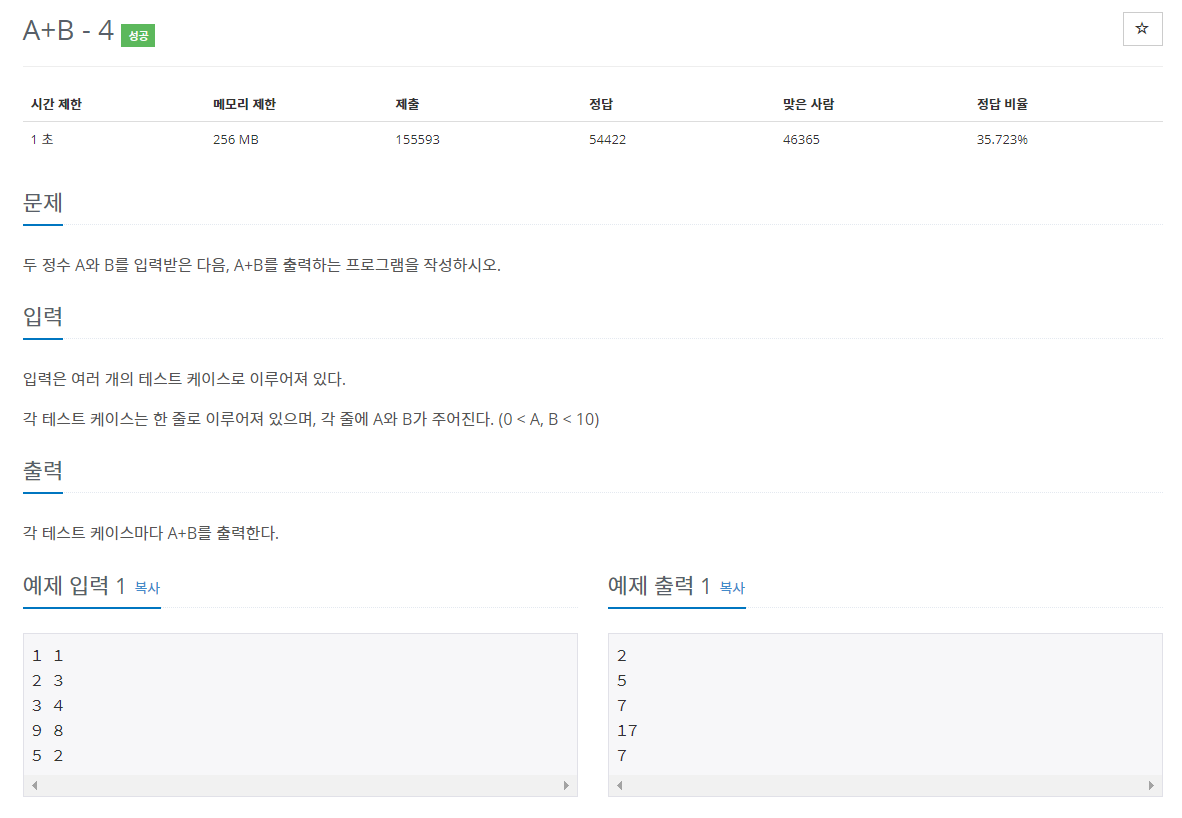Click the green 성공 badge
1182x818 pixels.
[x=138, y=35]
